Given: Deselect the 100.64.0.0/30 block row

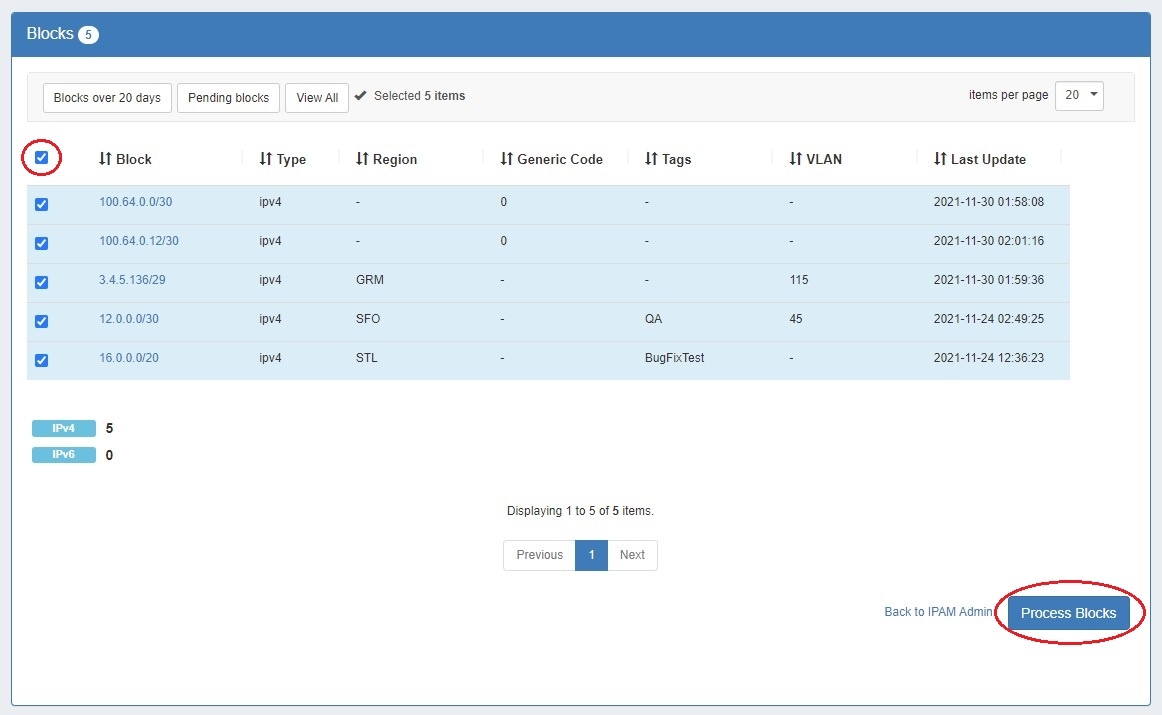Looking at the screenshot, I should tap(42, 204).
